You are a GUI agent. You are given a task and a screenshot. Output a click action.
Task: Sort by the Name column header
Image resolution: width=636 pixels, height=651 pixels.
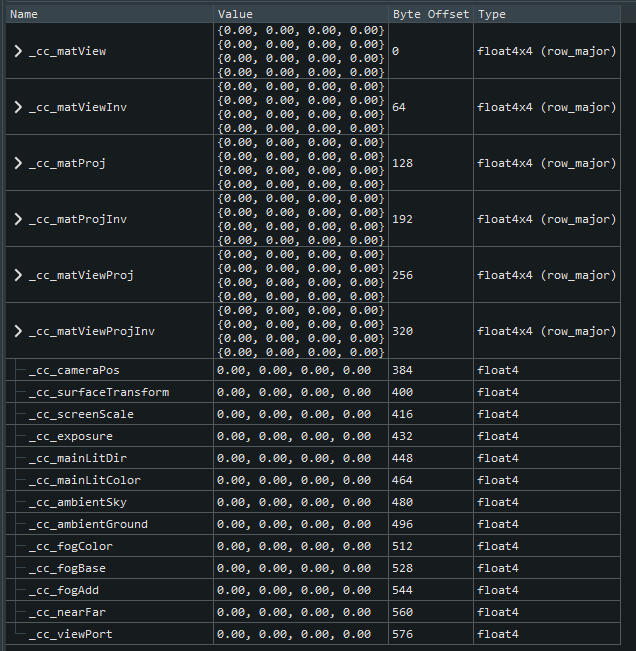point(110,14)
